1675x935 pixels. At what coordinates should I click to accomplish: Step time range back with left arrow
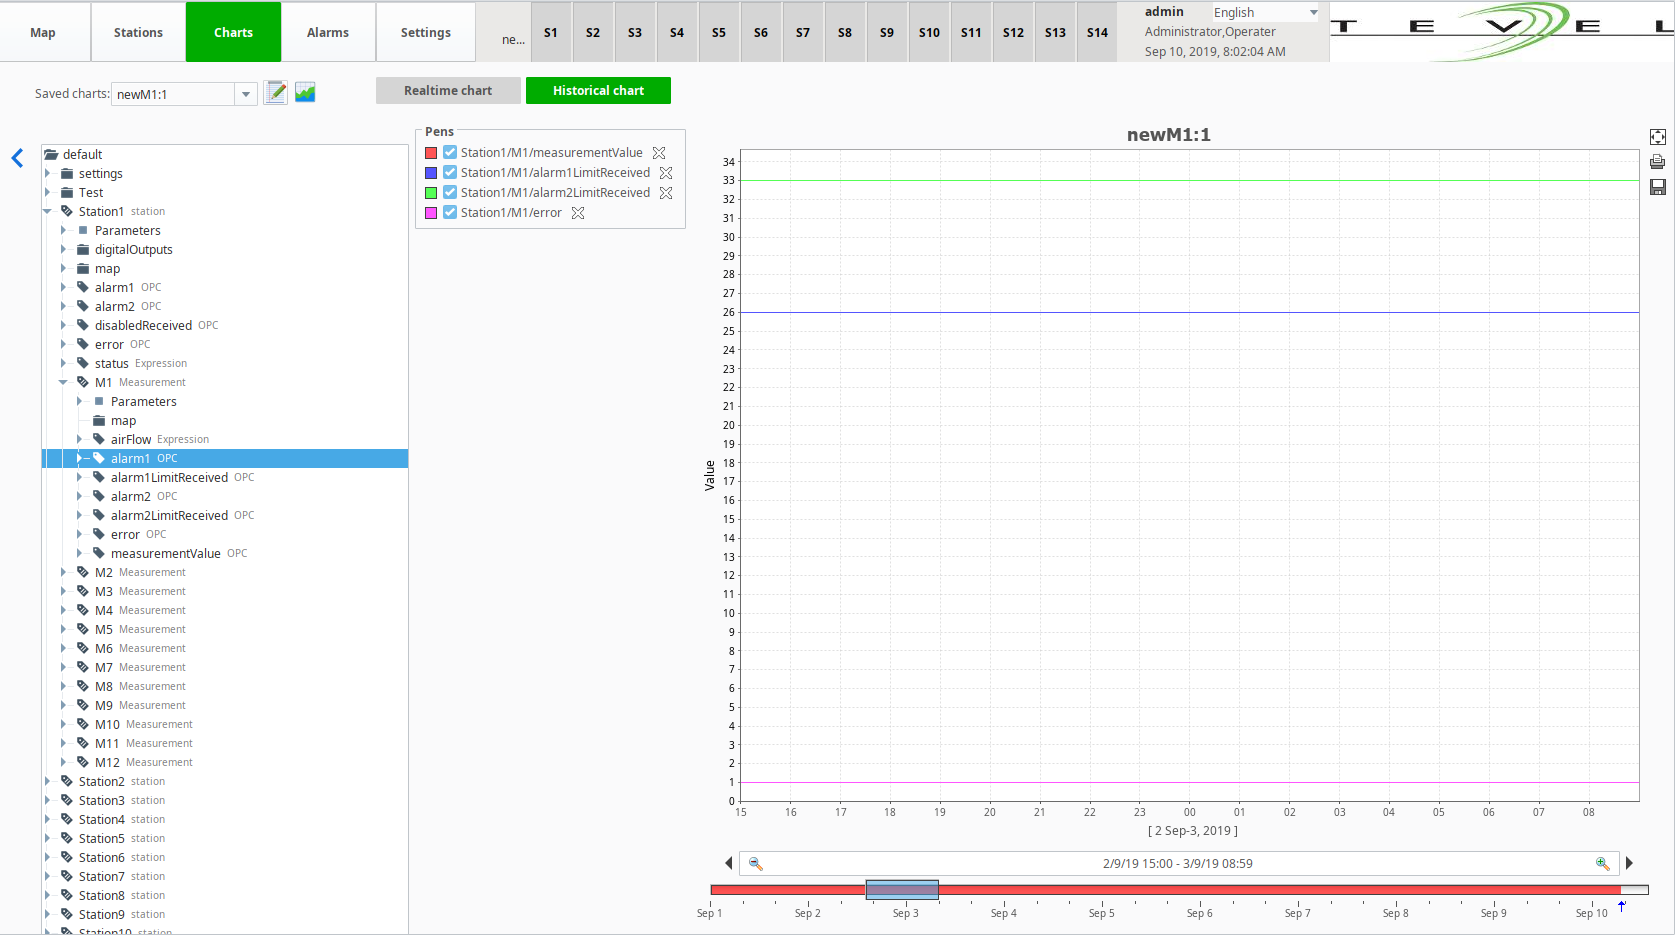pyautogui.click(x=728, y=863)
